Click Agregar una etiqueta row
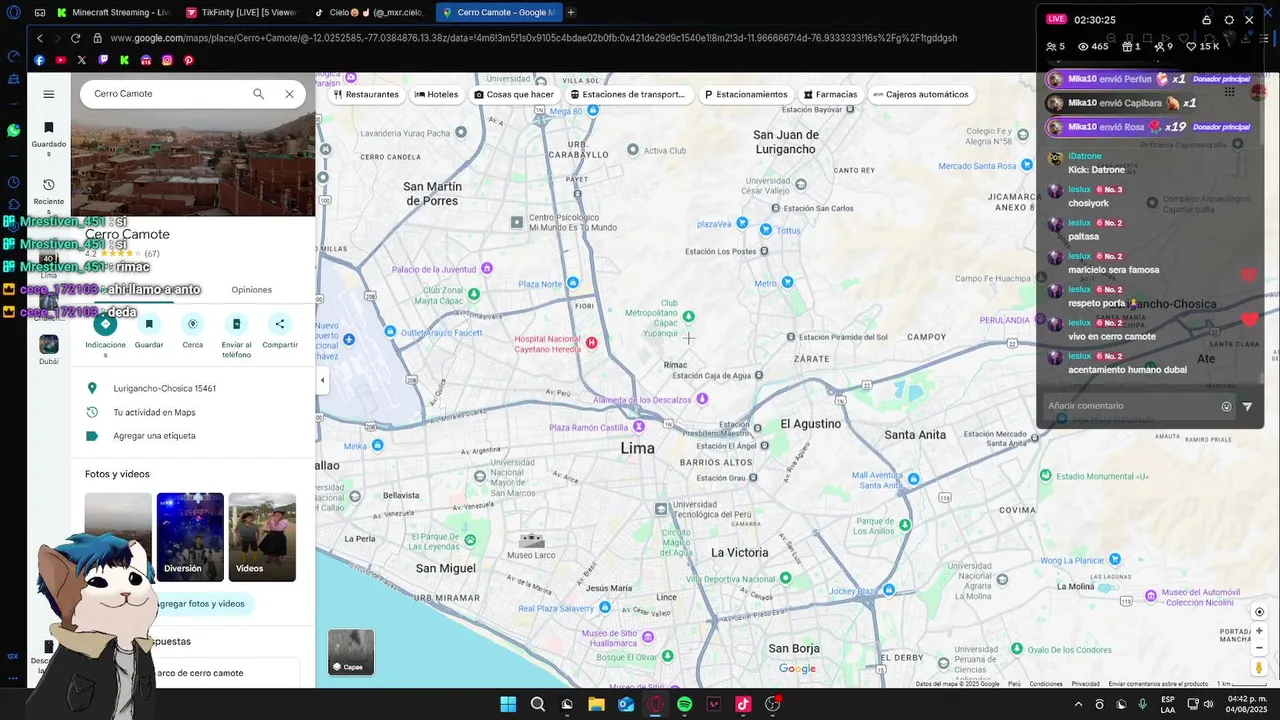This screenshot has width=1280, height=720. (x=193, y=436)
